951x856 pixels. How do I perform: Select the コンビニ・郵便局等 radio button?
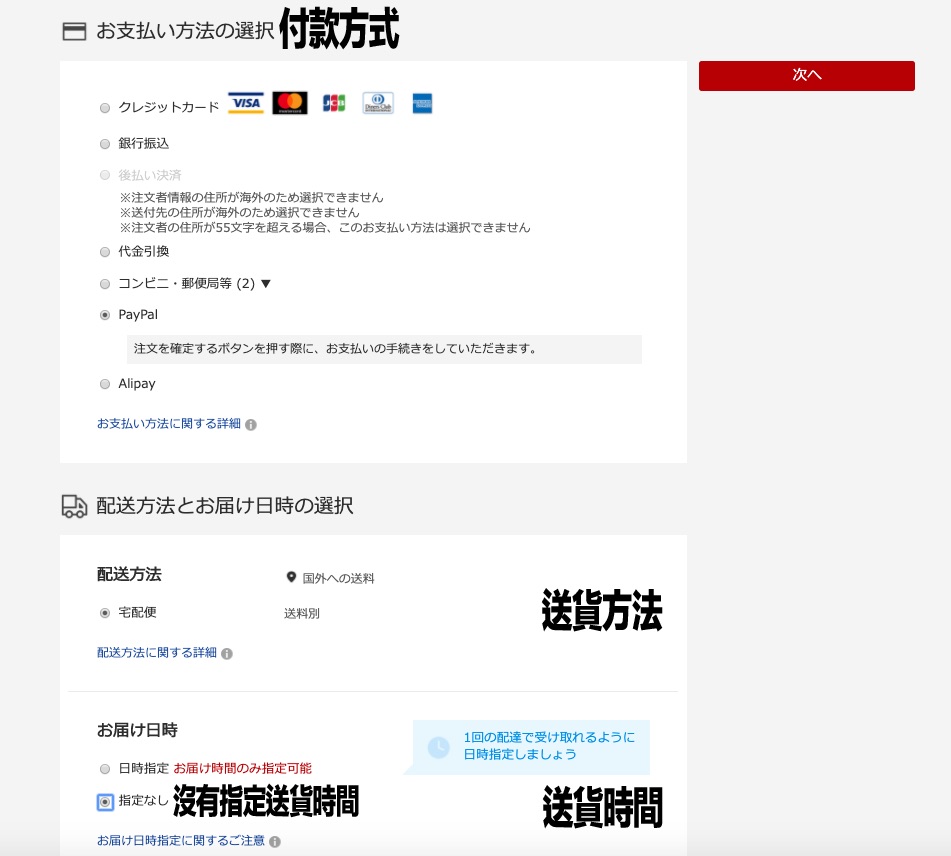coord(105,284)
